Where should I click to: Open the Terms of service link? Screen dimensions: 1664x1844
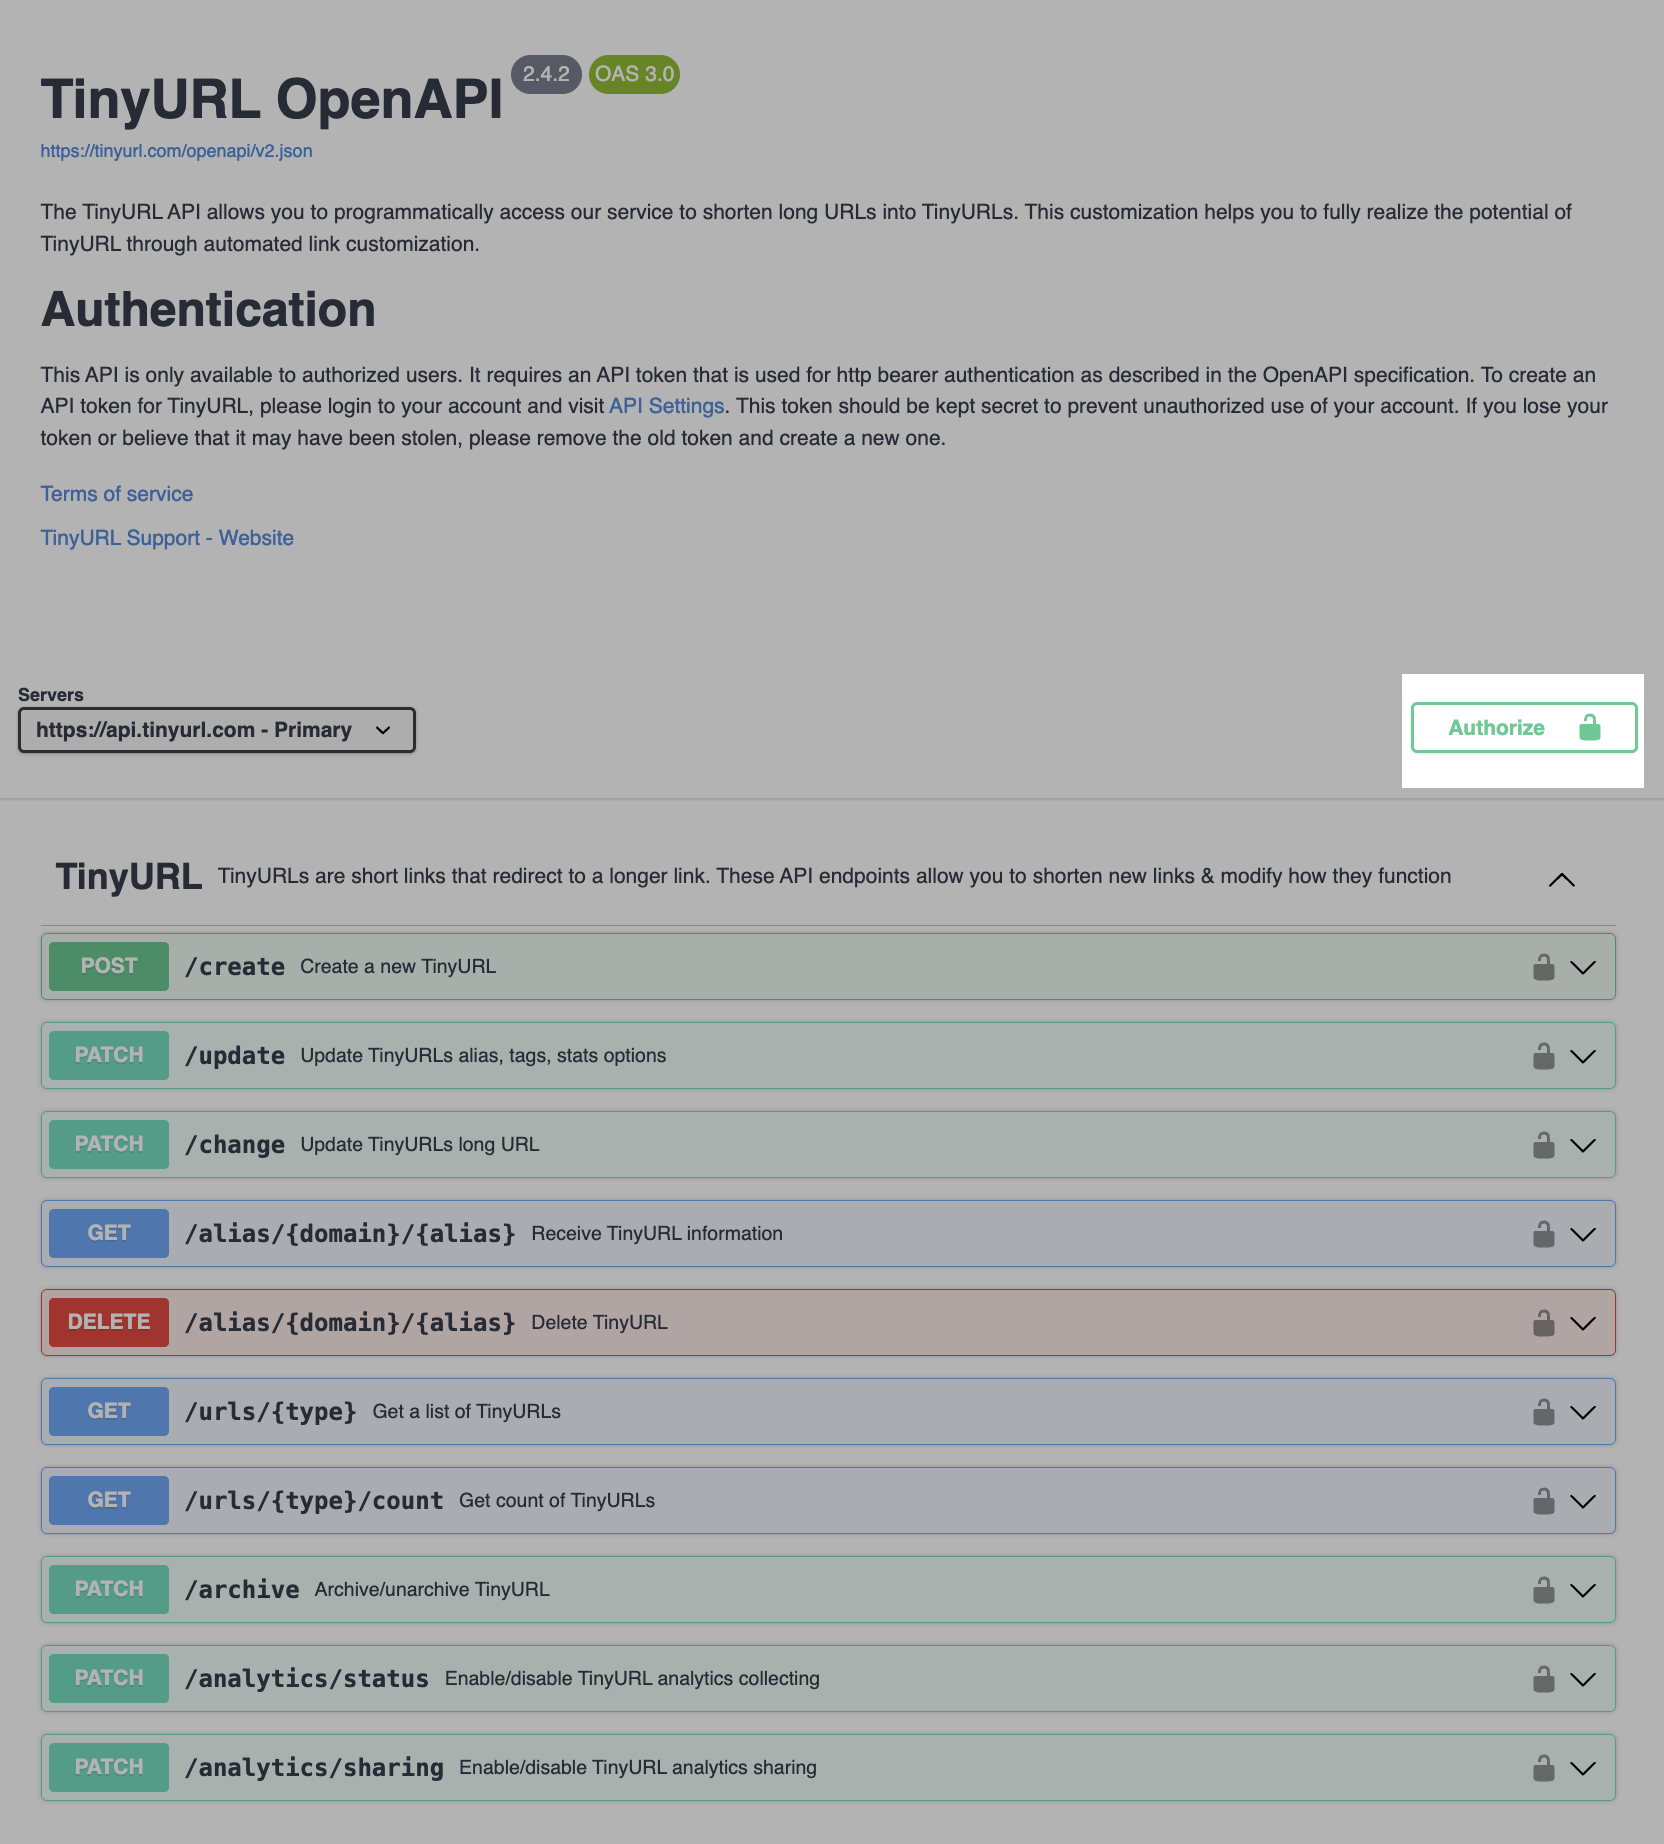tap(117, 494)
